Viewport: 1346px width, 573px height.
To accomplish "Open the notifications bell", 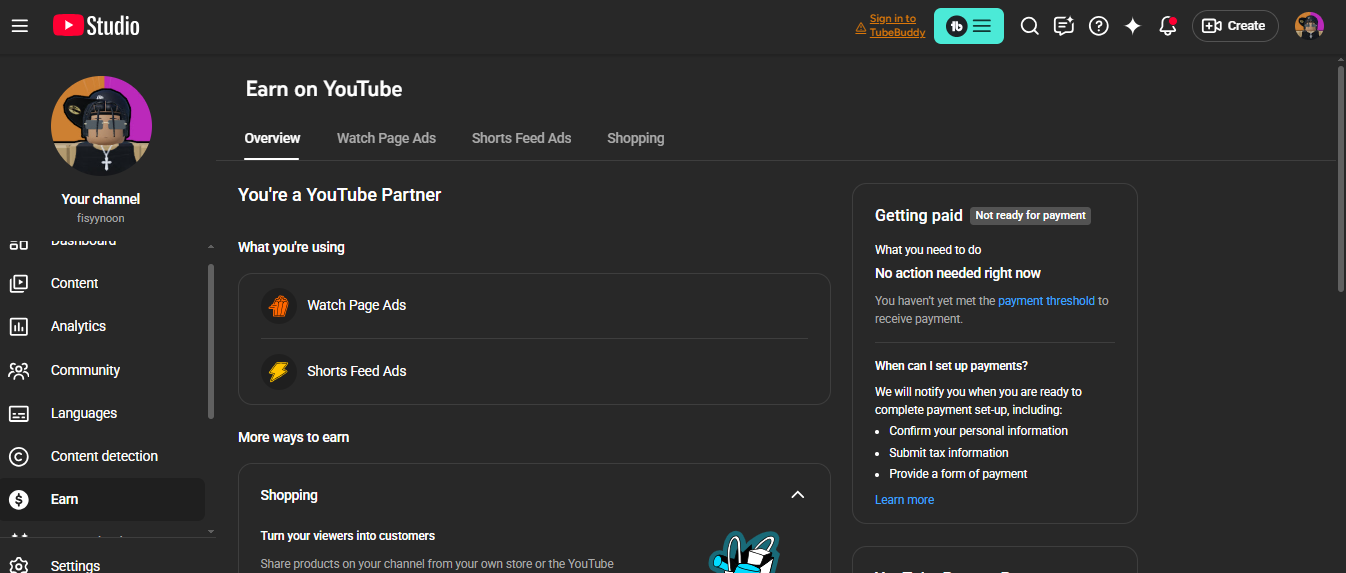I will click(1167, 26).
